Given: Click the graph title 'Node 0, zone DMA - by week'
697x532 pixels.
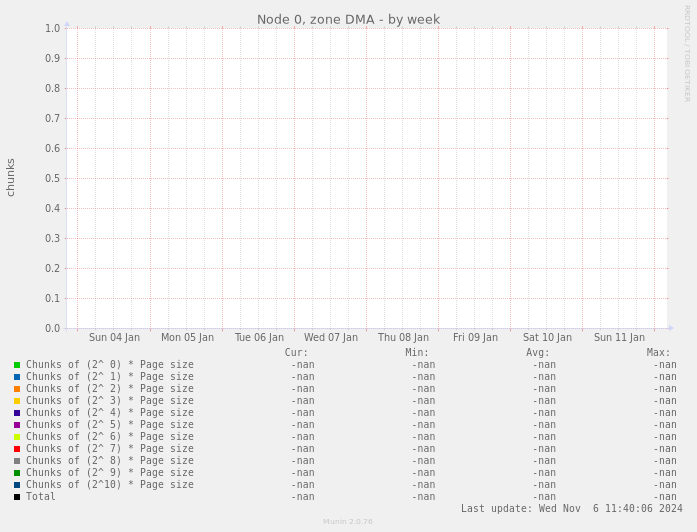Looking at the screenshot, I should (348, 20).
